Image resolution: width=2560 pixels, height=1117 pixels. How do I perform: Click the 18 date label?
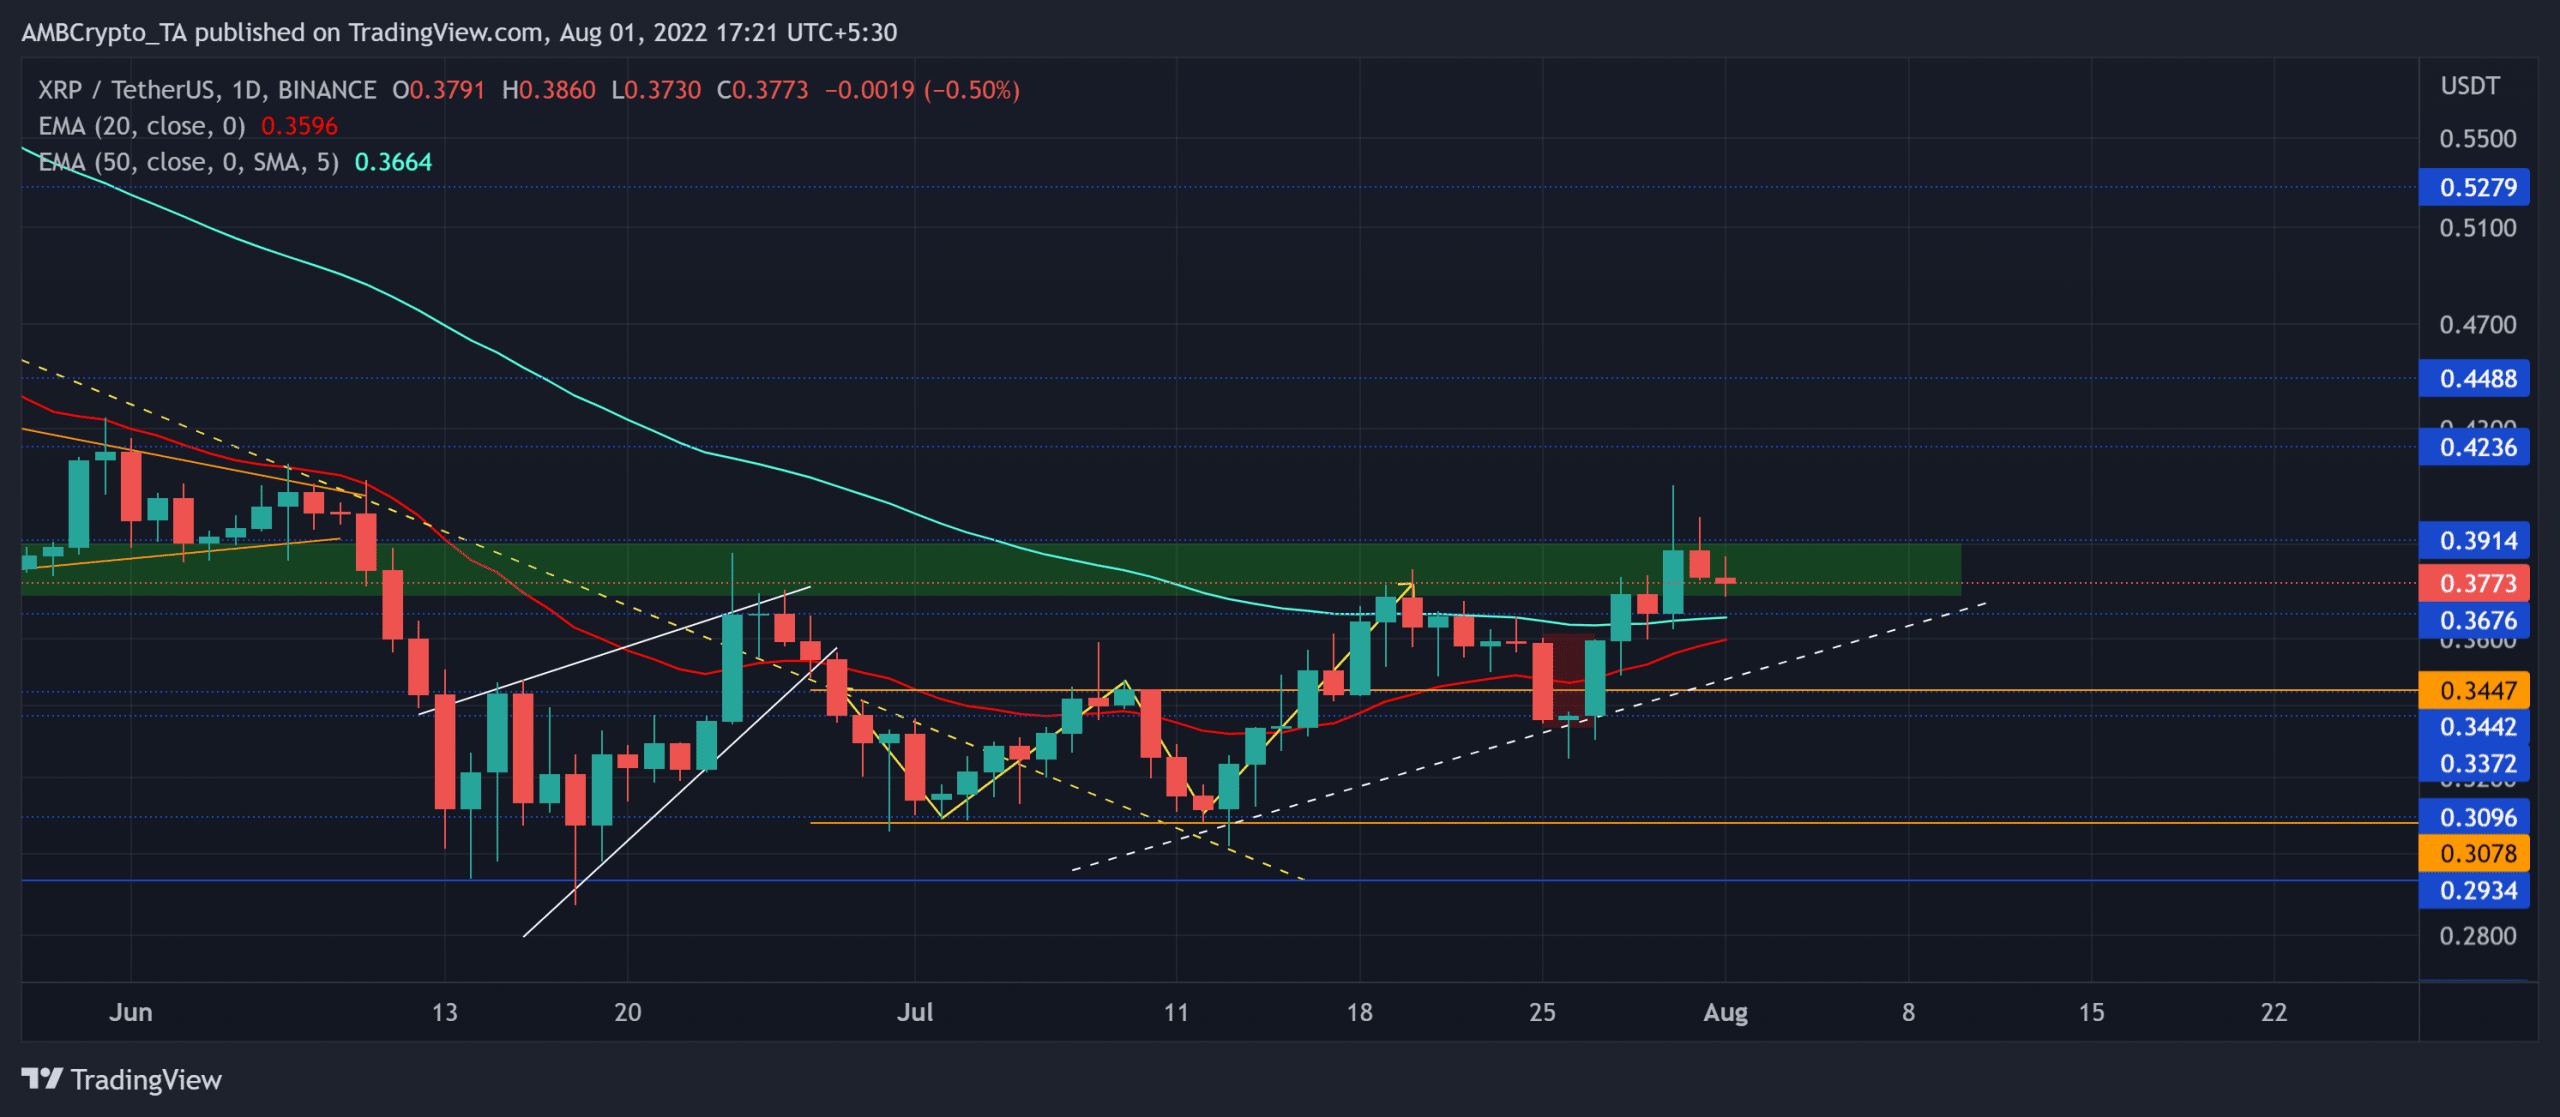(1359, 1012)
